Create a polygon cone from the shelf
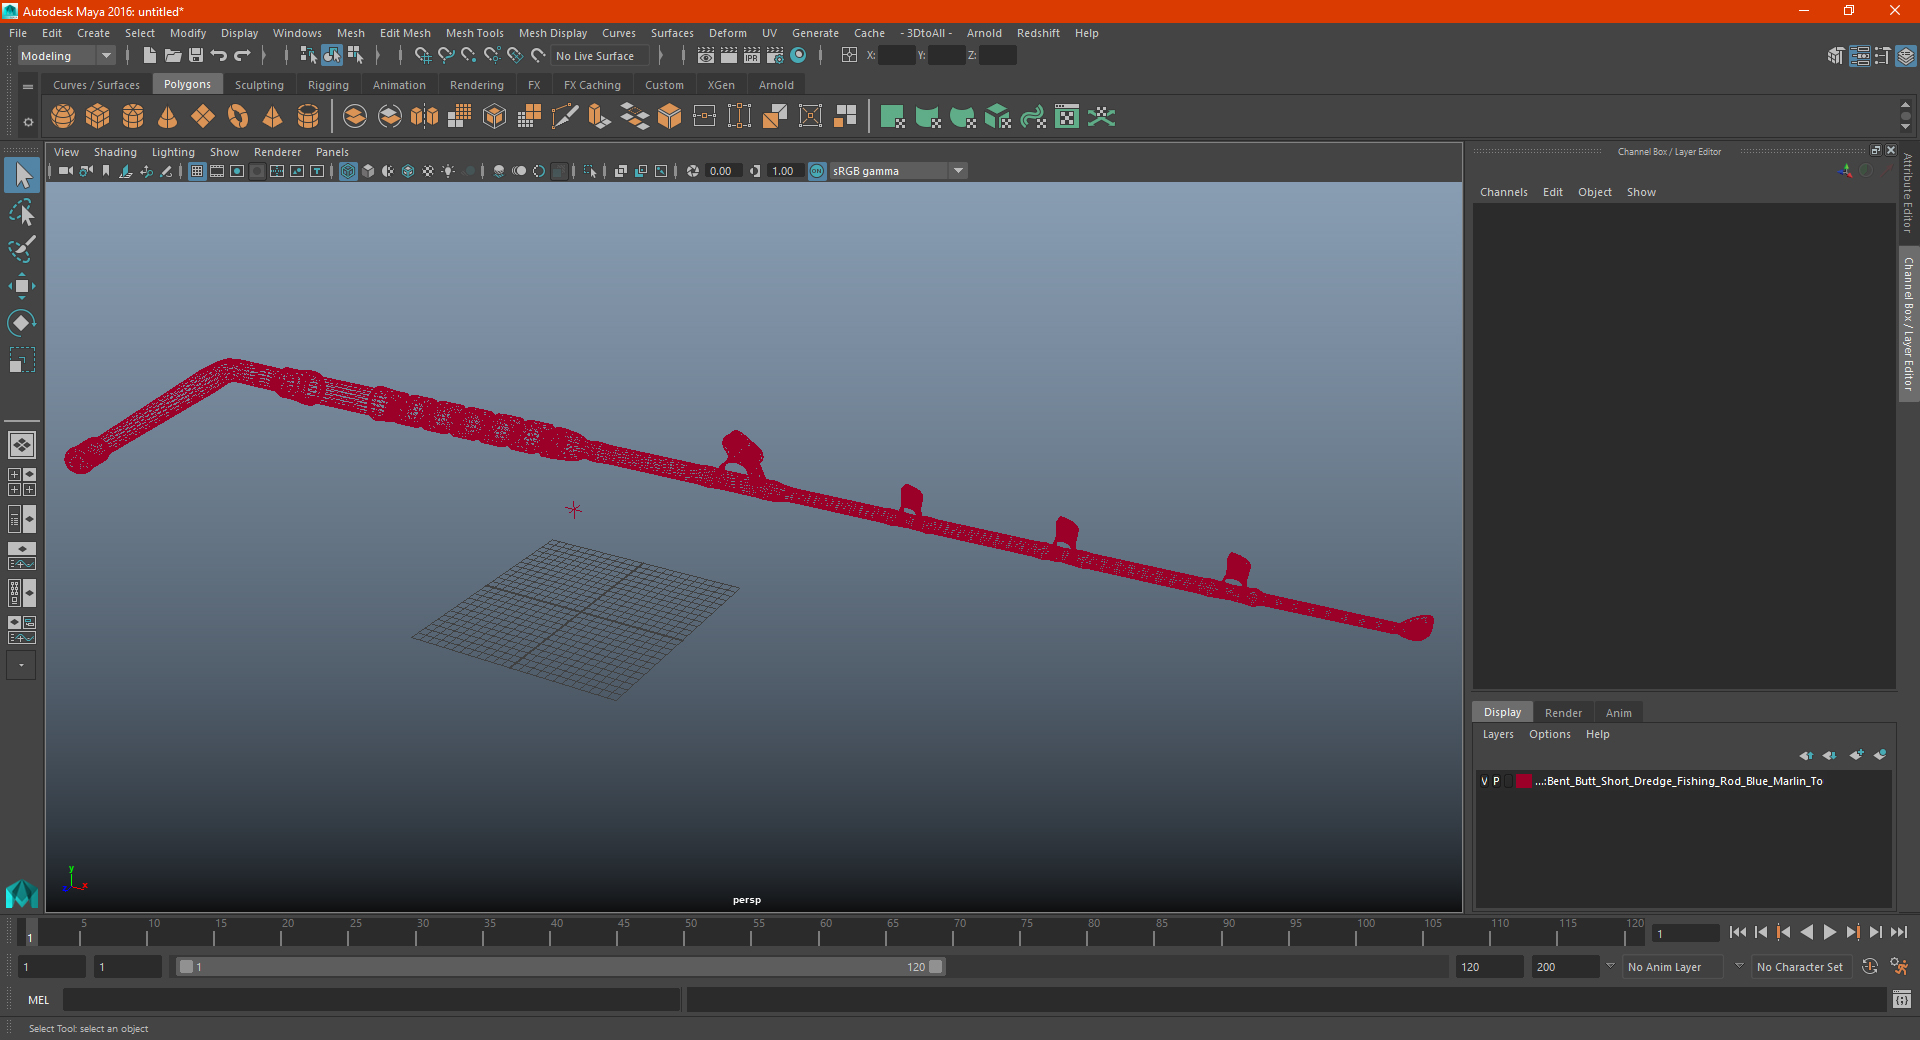Screen dimensions: 1920x1040 168,117
